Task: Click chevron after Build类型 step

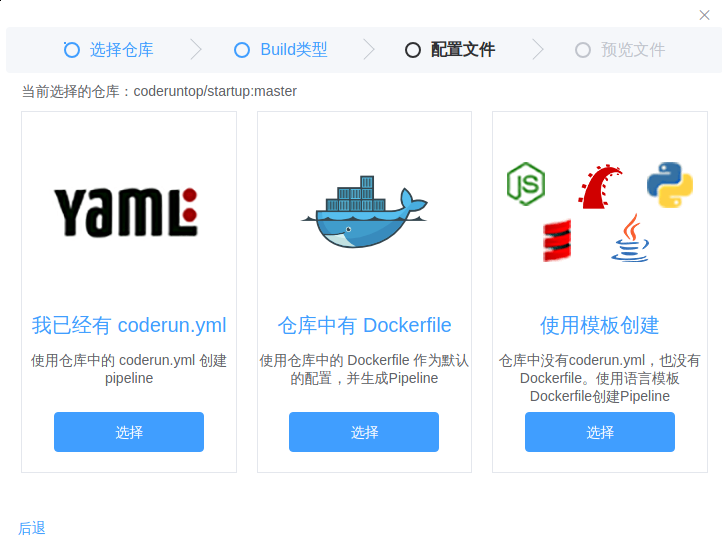Action: tap(369, 50)
